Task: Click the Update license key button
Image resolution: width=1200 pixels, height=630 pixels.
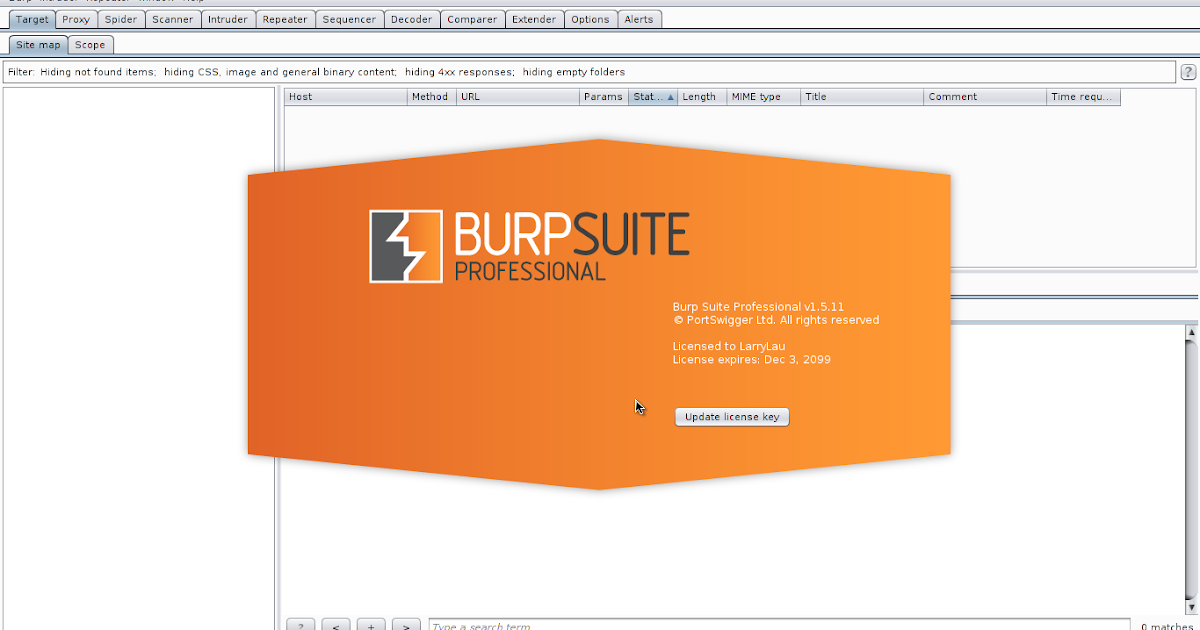Action: tap(732, 417)
